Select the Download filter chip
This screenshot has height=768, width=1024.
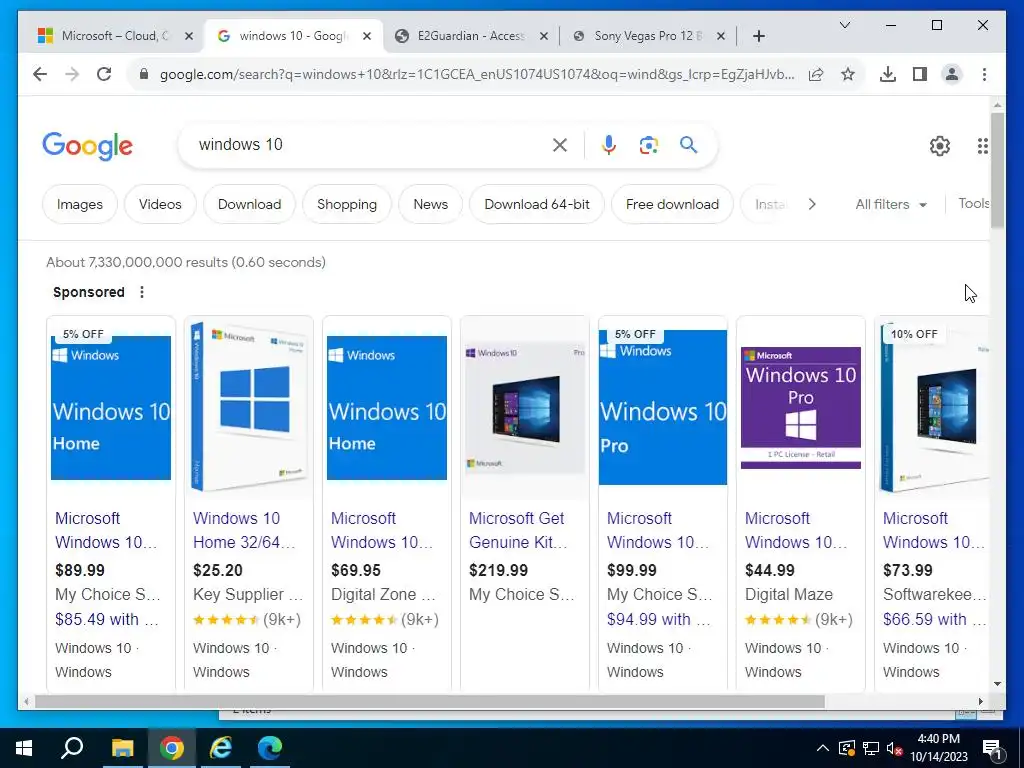pyautogui.click(x=249, y=204)
